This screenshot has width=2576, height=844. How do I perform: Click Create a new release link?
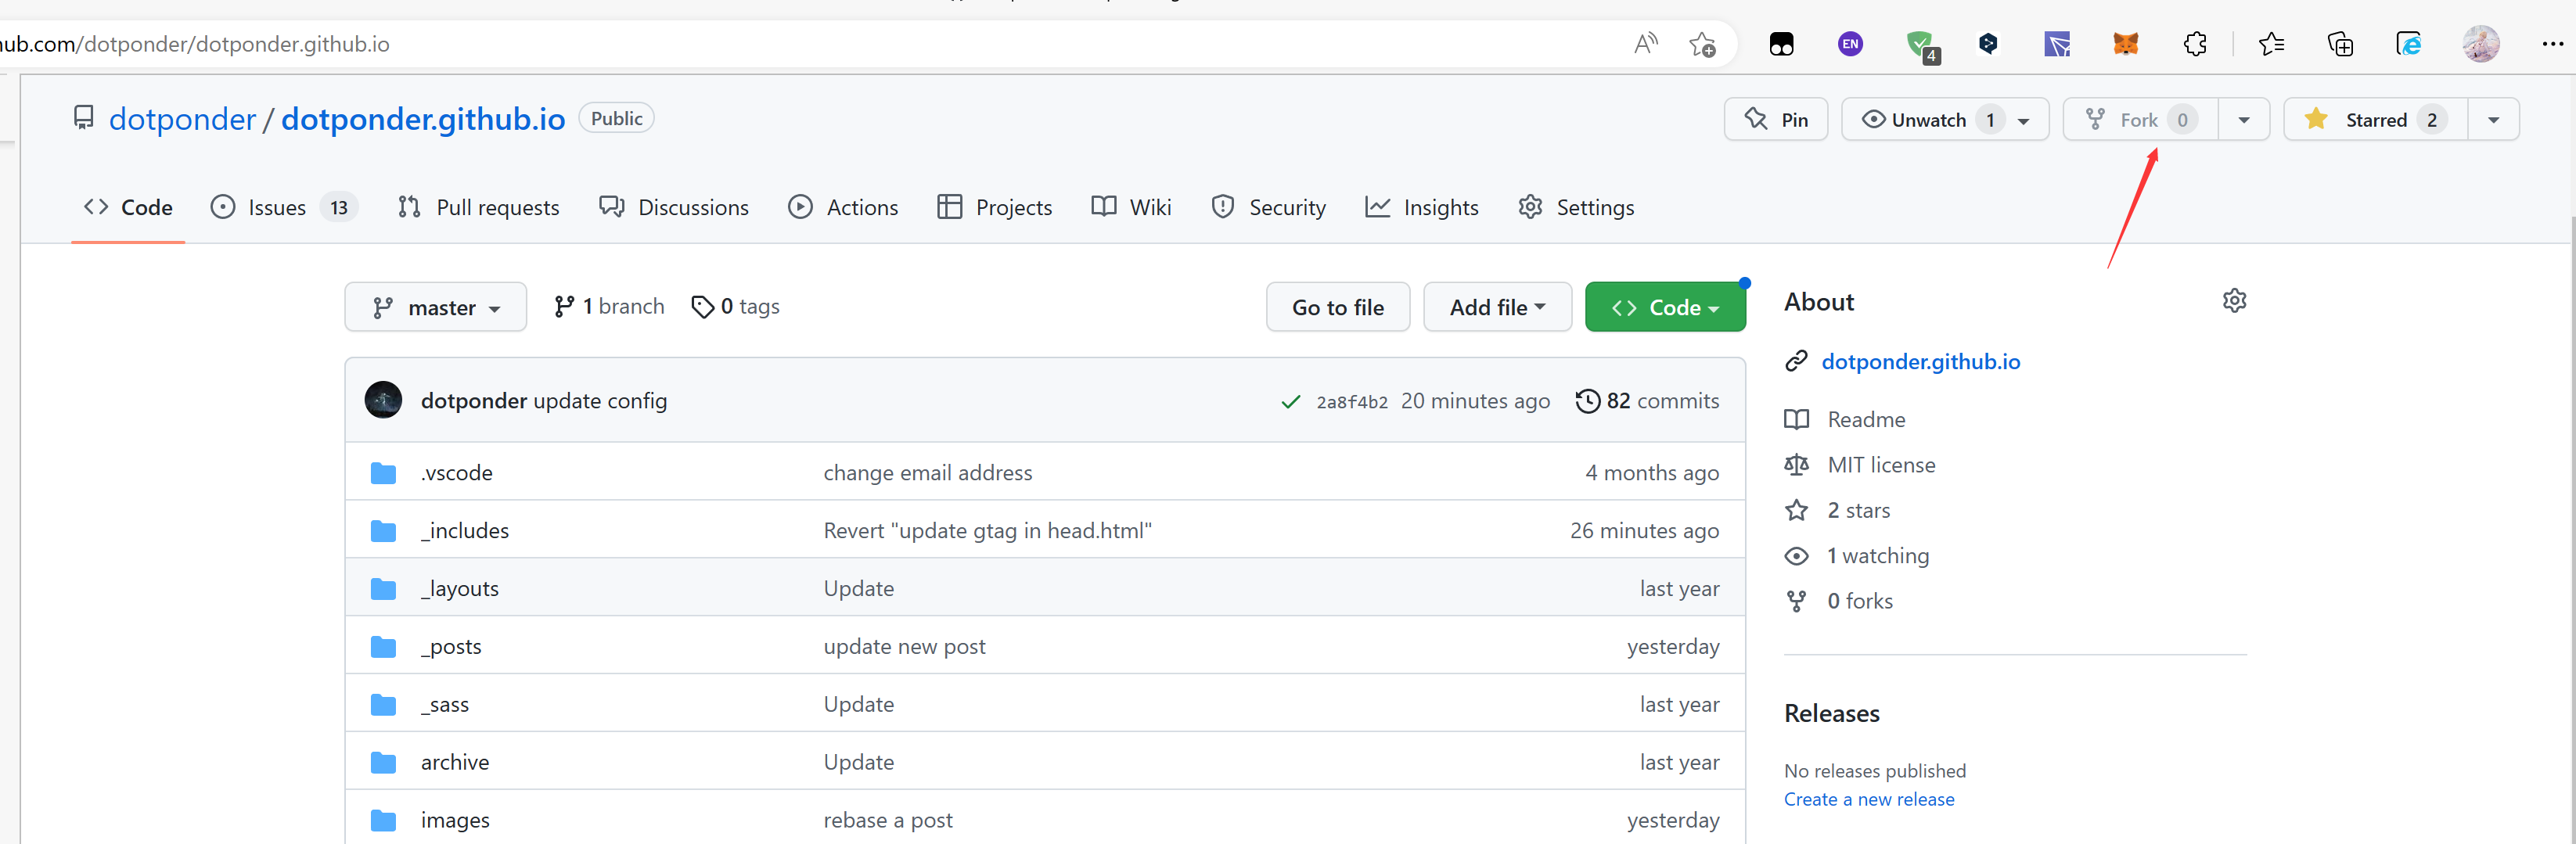pyautogui.click(x=1869, y=799)
